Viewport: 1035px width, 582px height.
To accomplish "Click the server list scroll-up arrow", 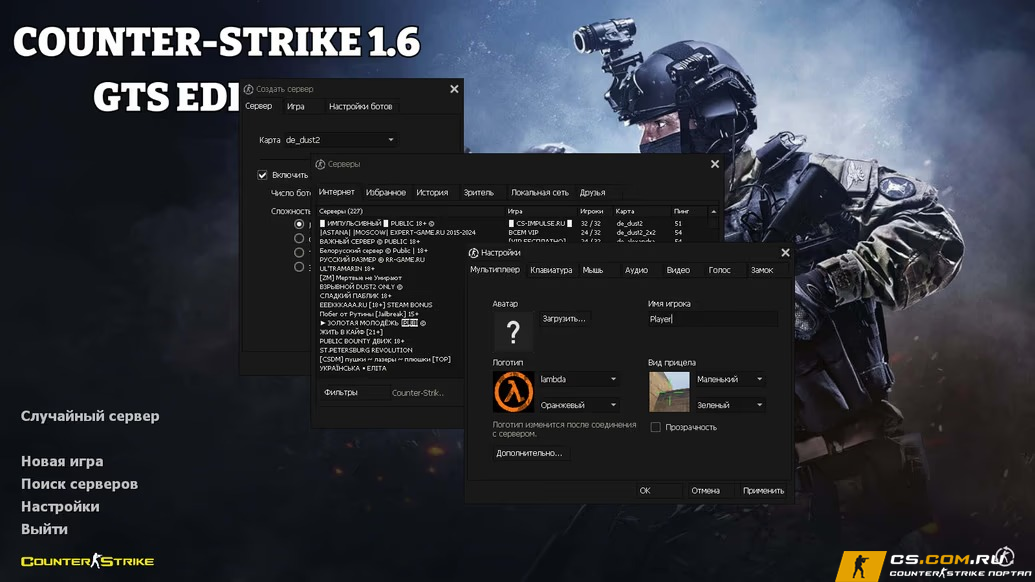I will 714,212.
